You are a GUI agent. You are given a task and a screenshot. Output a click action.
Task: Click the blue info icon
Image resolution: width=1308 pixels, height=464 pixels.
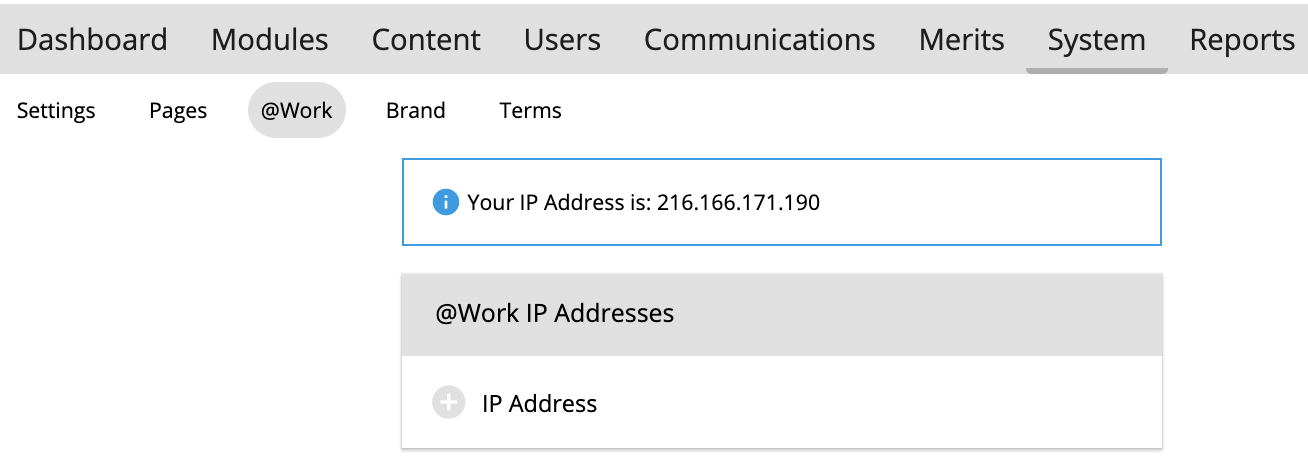pos(445,203)
